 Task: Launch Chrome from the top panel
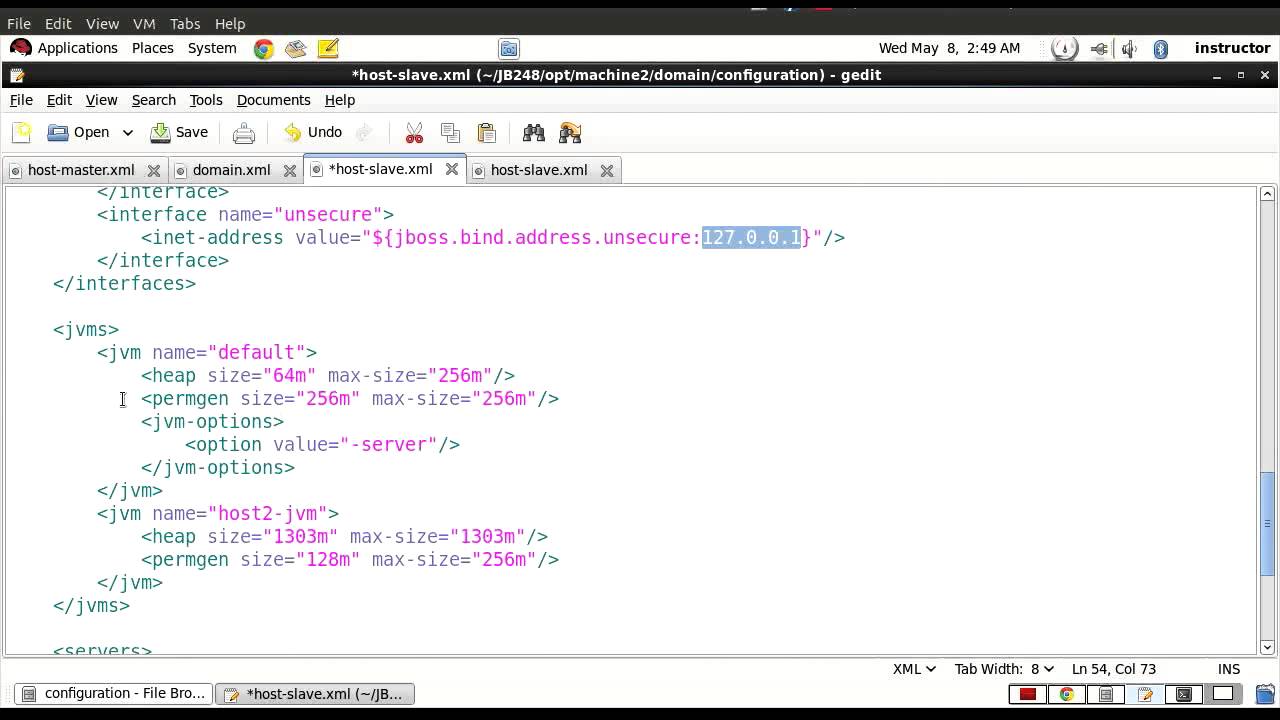pyautogui.click(x=264, y=48)
